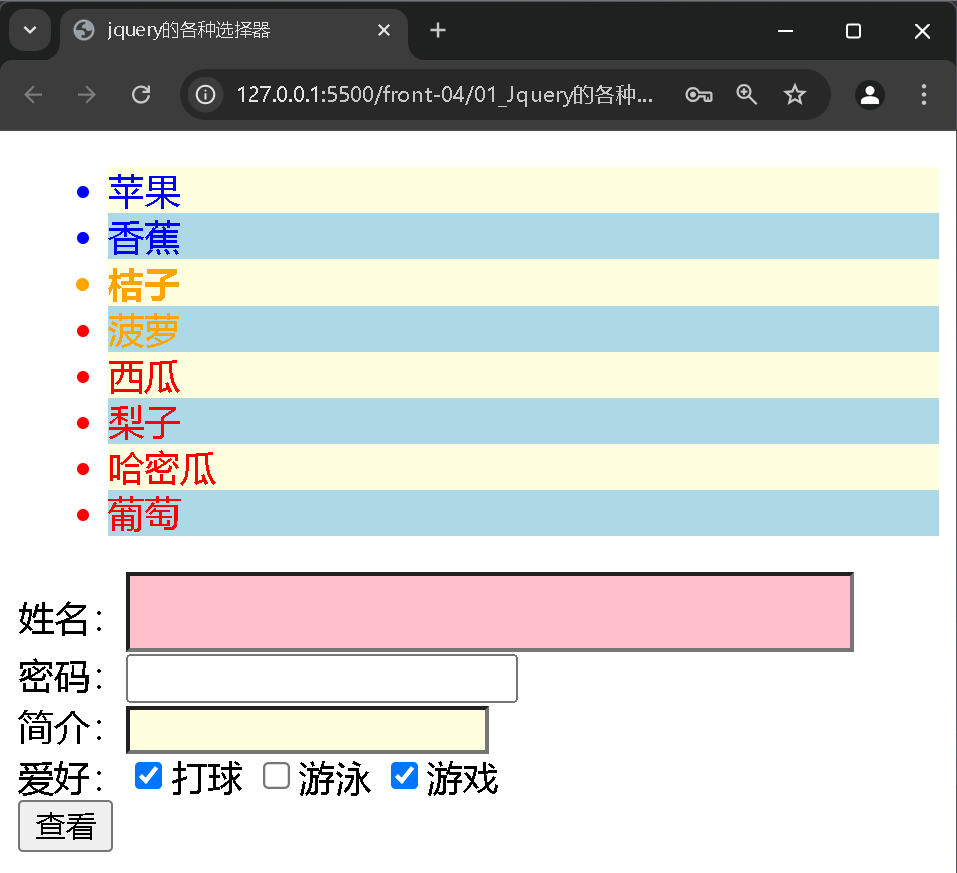Go forward to next page
957x873 pixels.
(87, 95)
